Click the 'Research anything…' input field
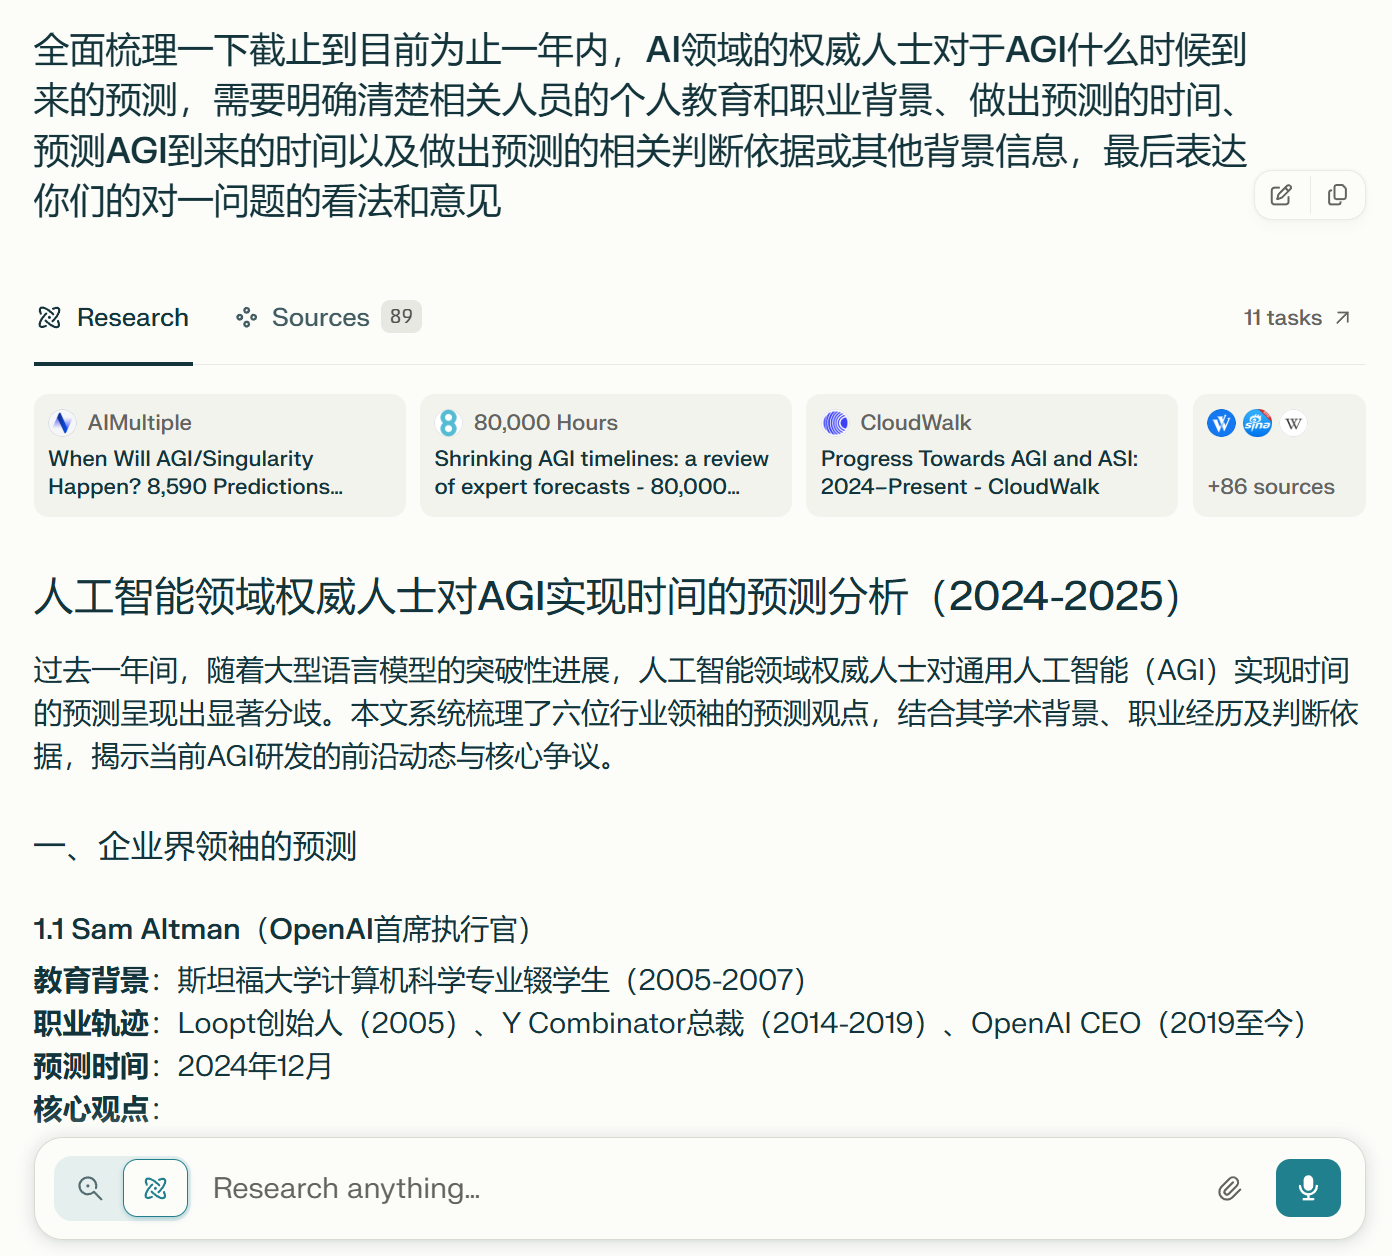This screenshot has width=1392, height=1256. [x=690, y=1188]
